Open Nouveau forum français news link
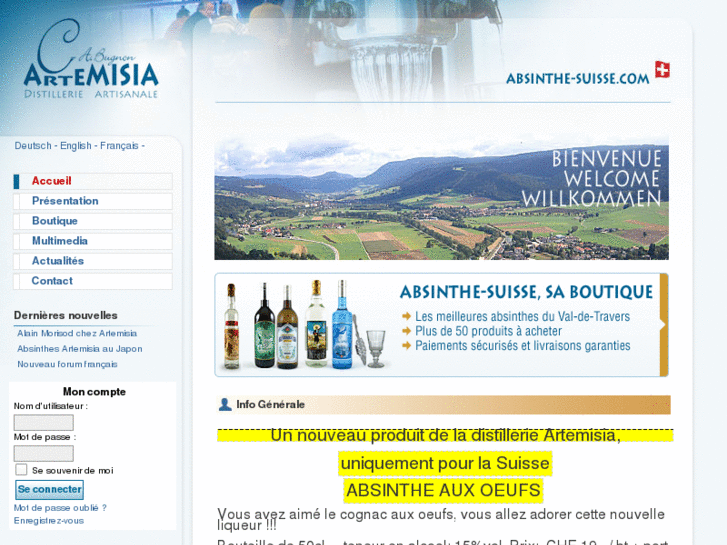This screenshot has height=545, width=727. pyautogui.click(x=67, y=364)
